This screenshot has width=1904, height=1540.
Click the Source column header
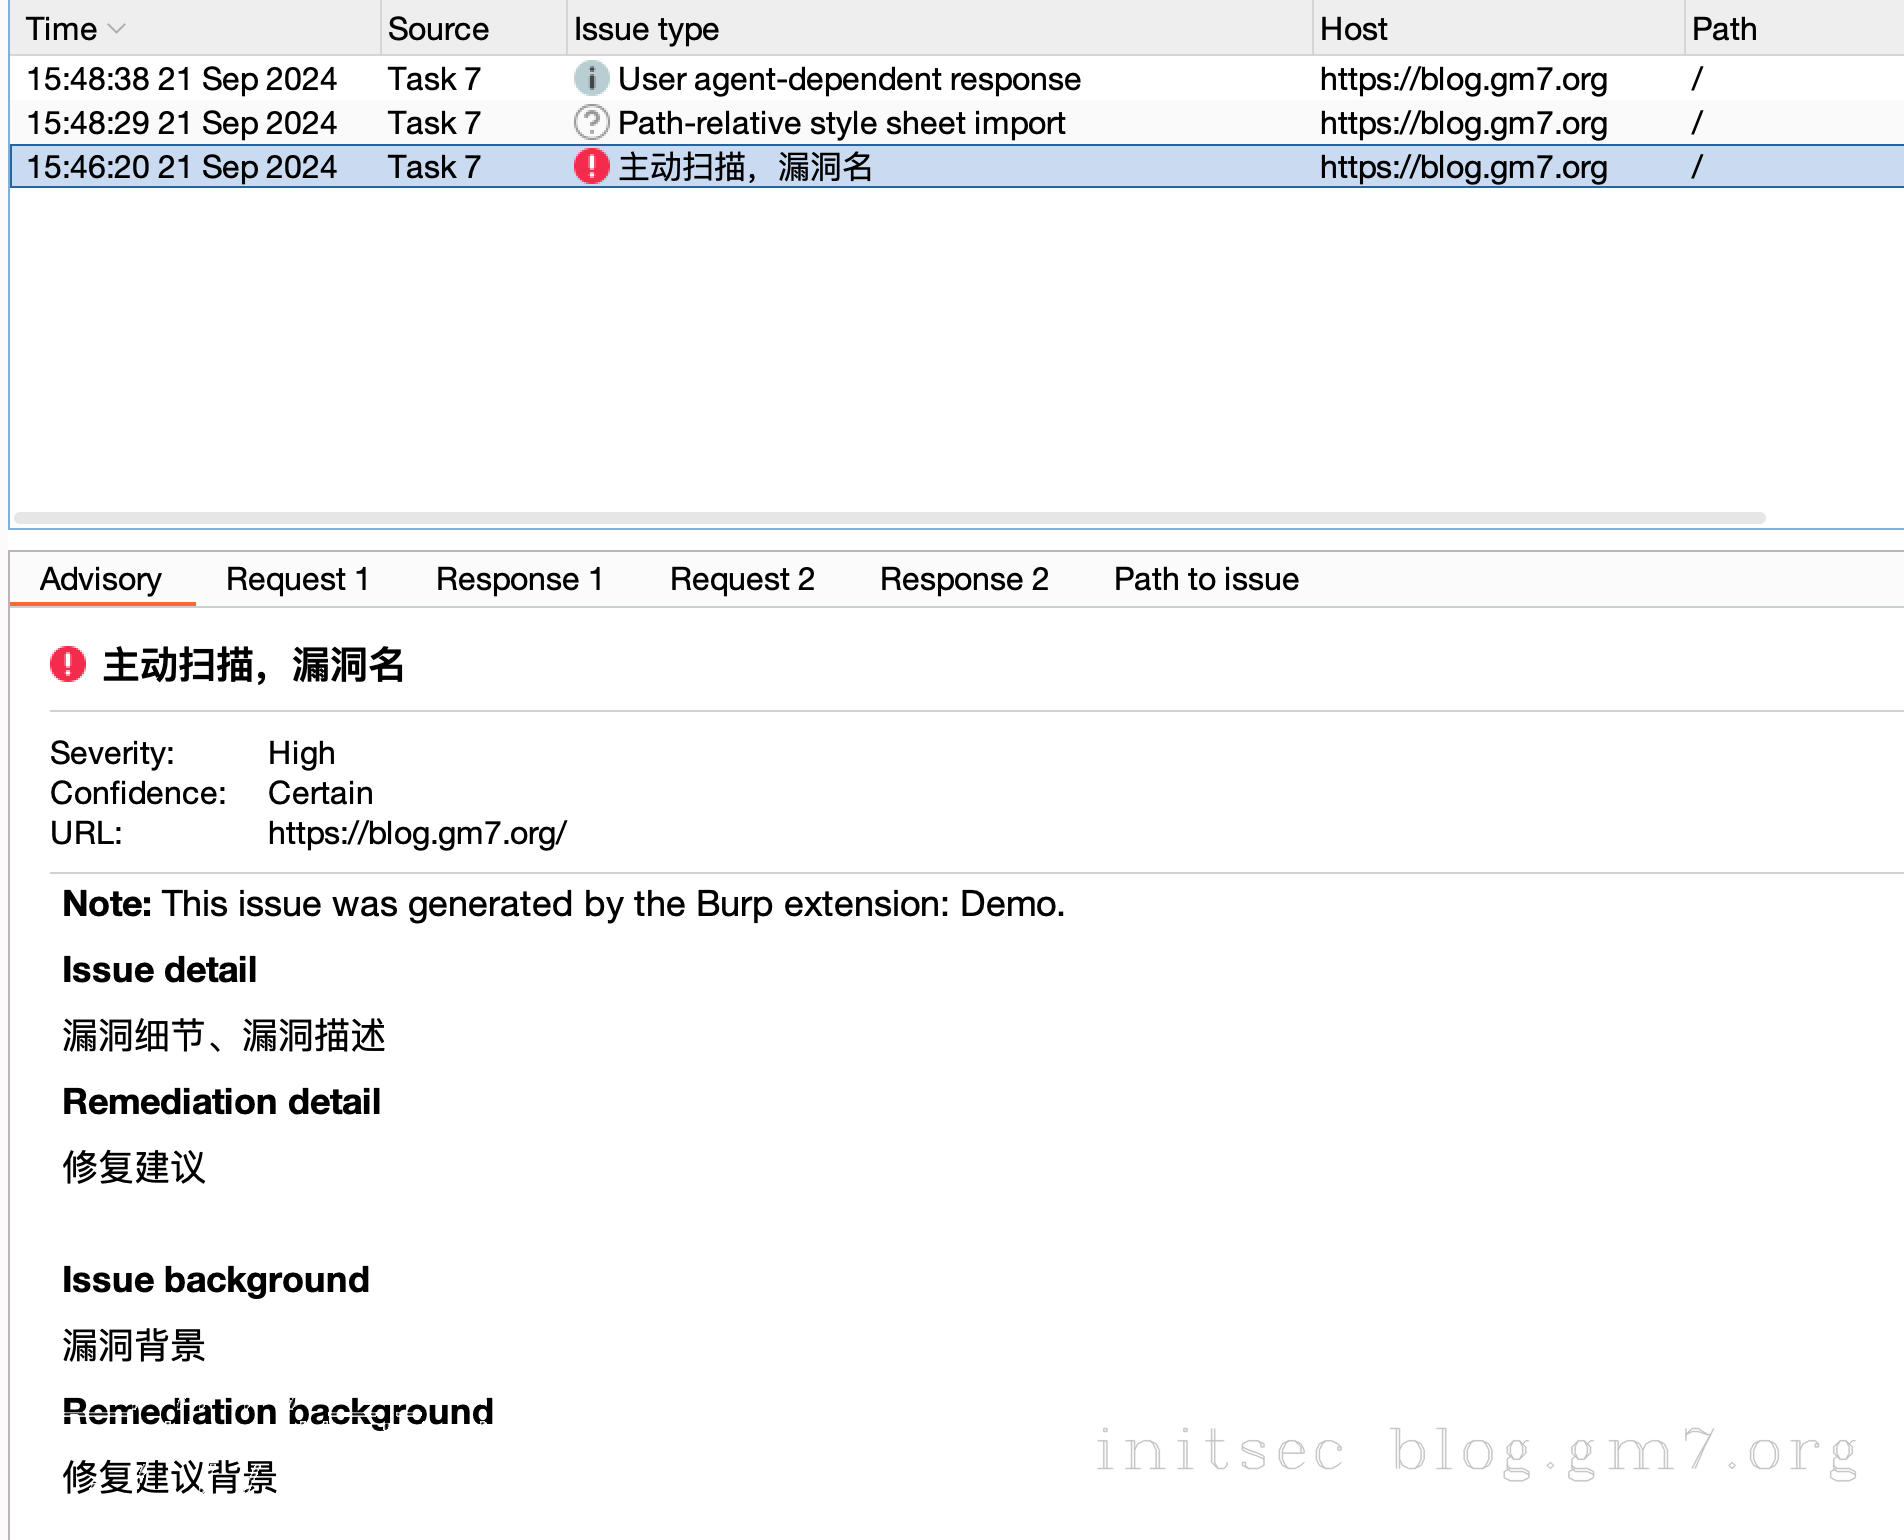click(x=438, y=29)
